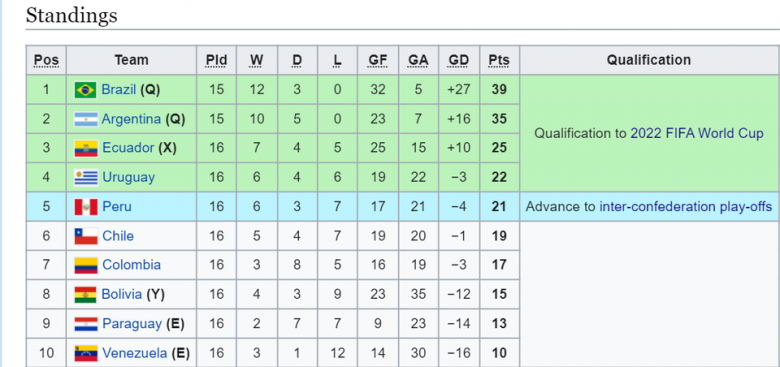Open the Brazil team link
780x367 pixels.
(x=118, y=90)
